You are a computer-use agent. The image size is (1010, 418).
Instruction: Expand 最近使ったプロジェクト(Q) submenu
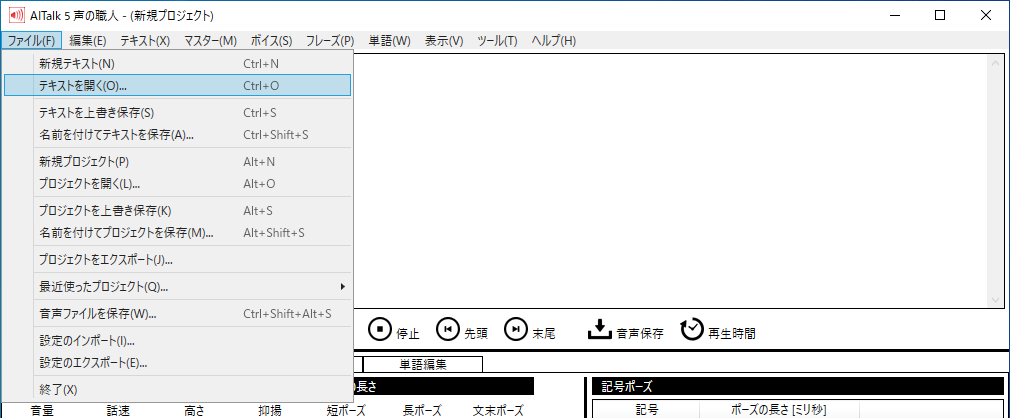click(x=177, y=287)
